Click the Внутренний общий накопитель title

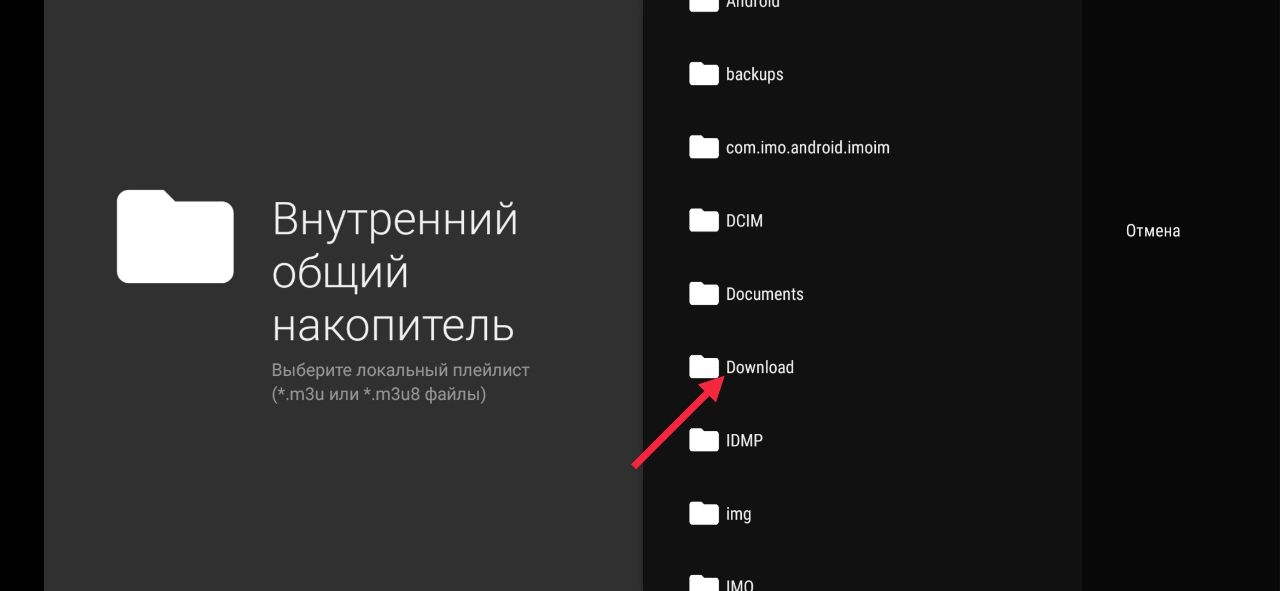click(395, 272)
